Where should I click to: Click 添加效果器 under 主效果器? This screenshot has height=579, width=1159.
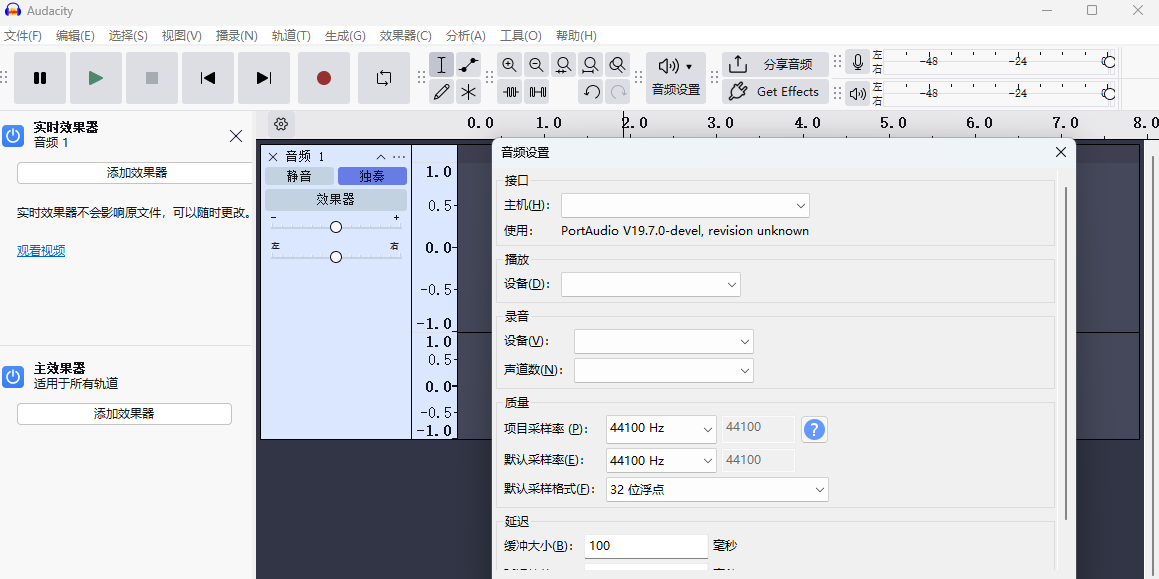124,414
